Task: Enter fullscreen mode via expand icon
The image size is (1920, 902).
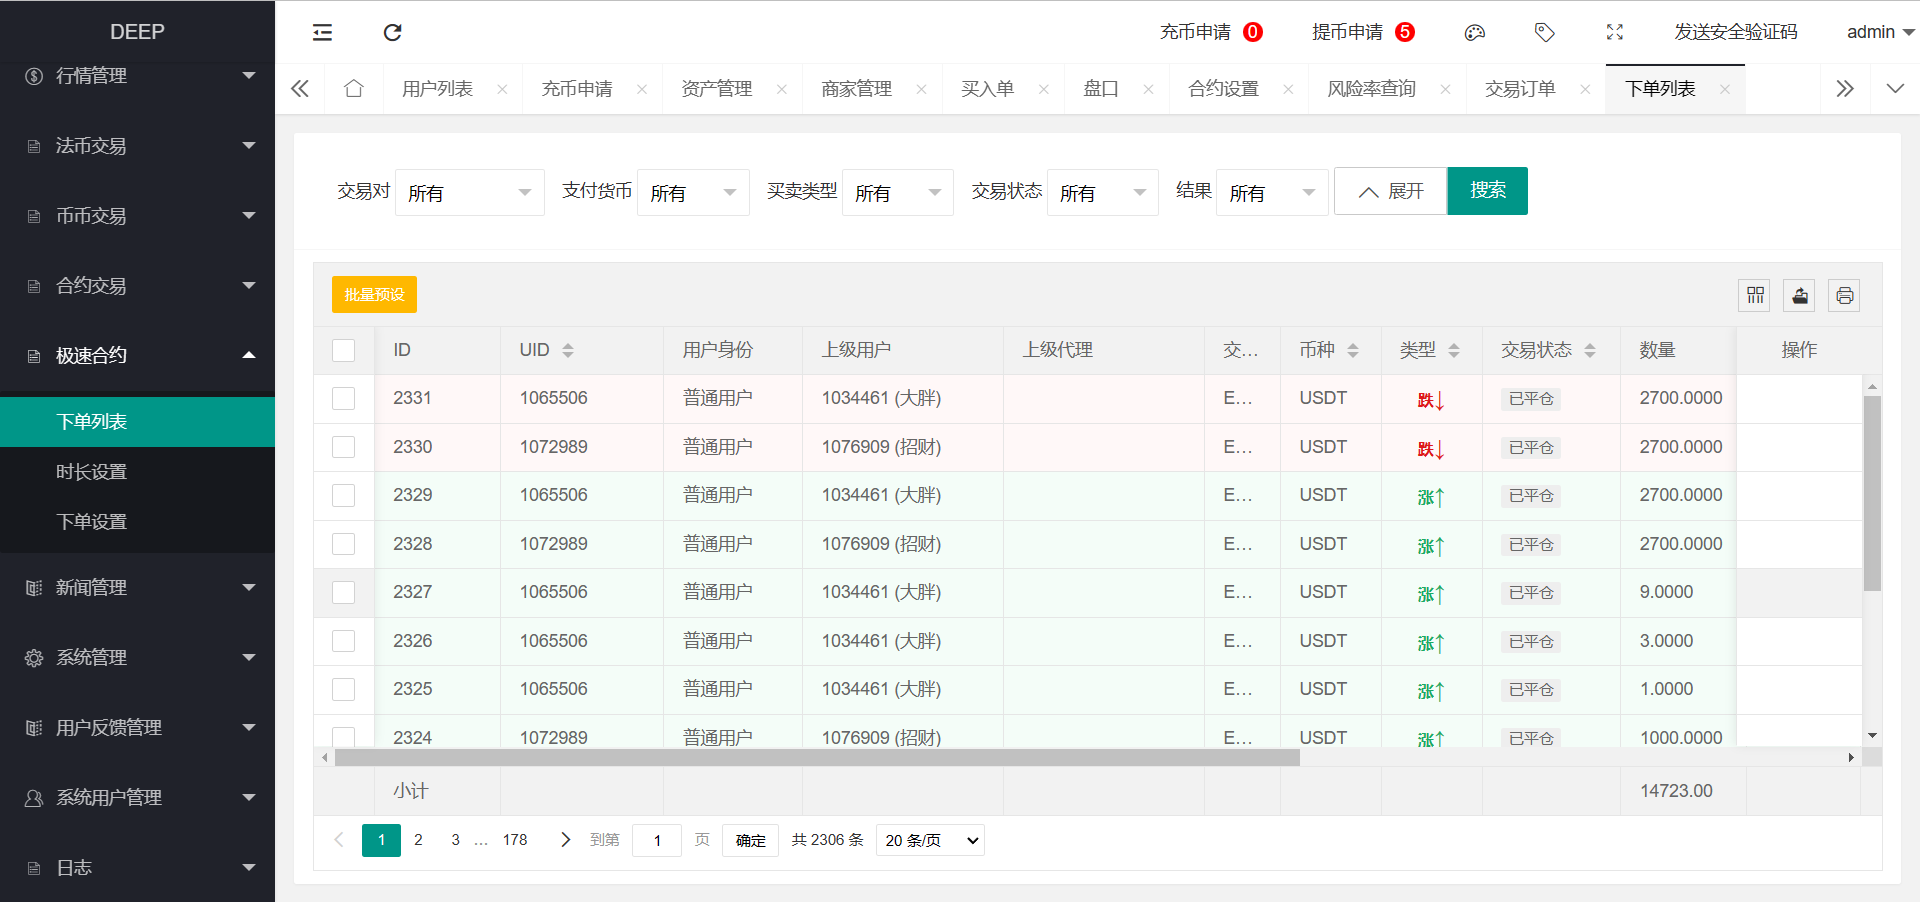Action: tap(1614, 32)
